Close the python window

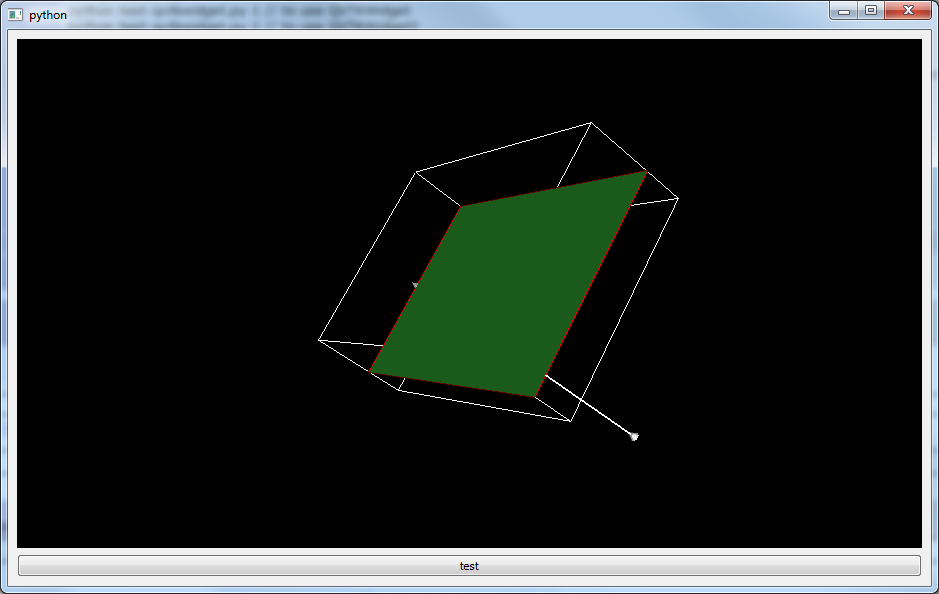click(x=908, y=11)
